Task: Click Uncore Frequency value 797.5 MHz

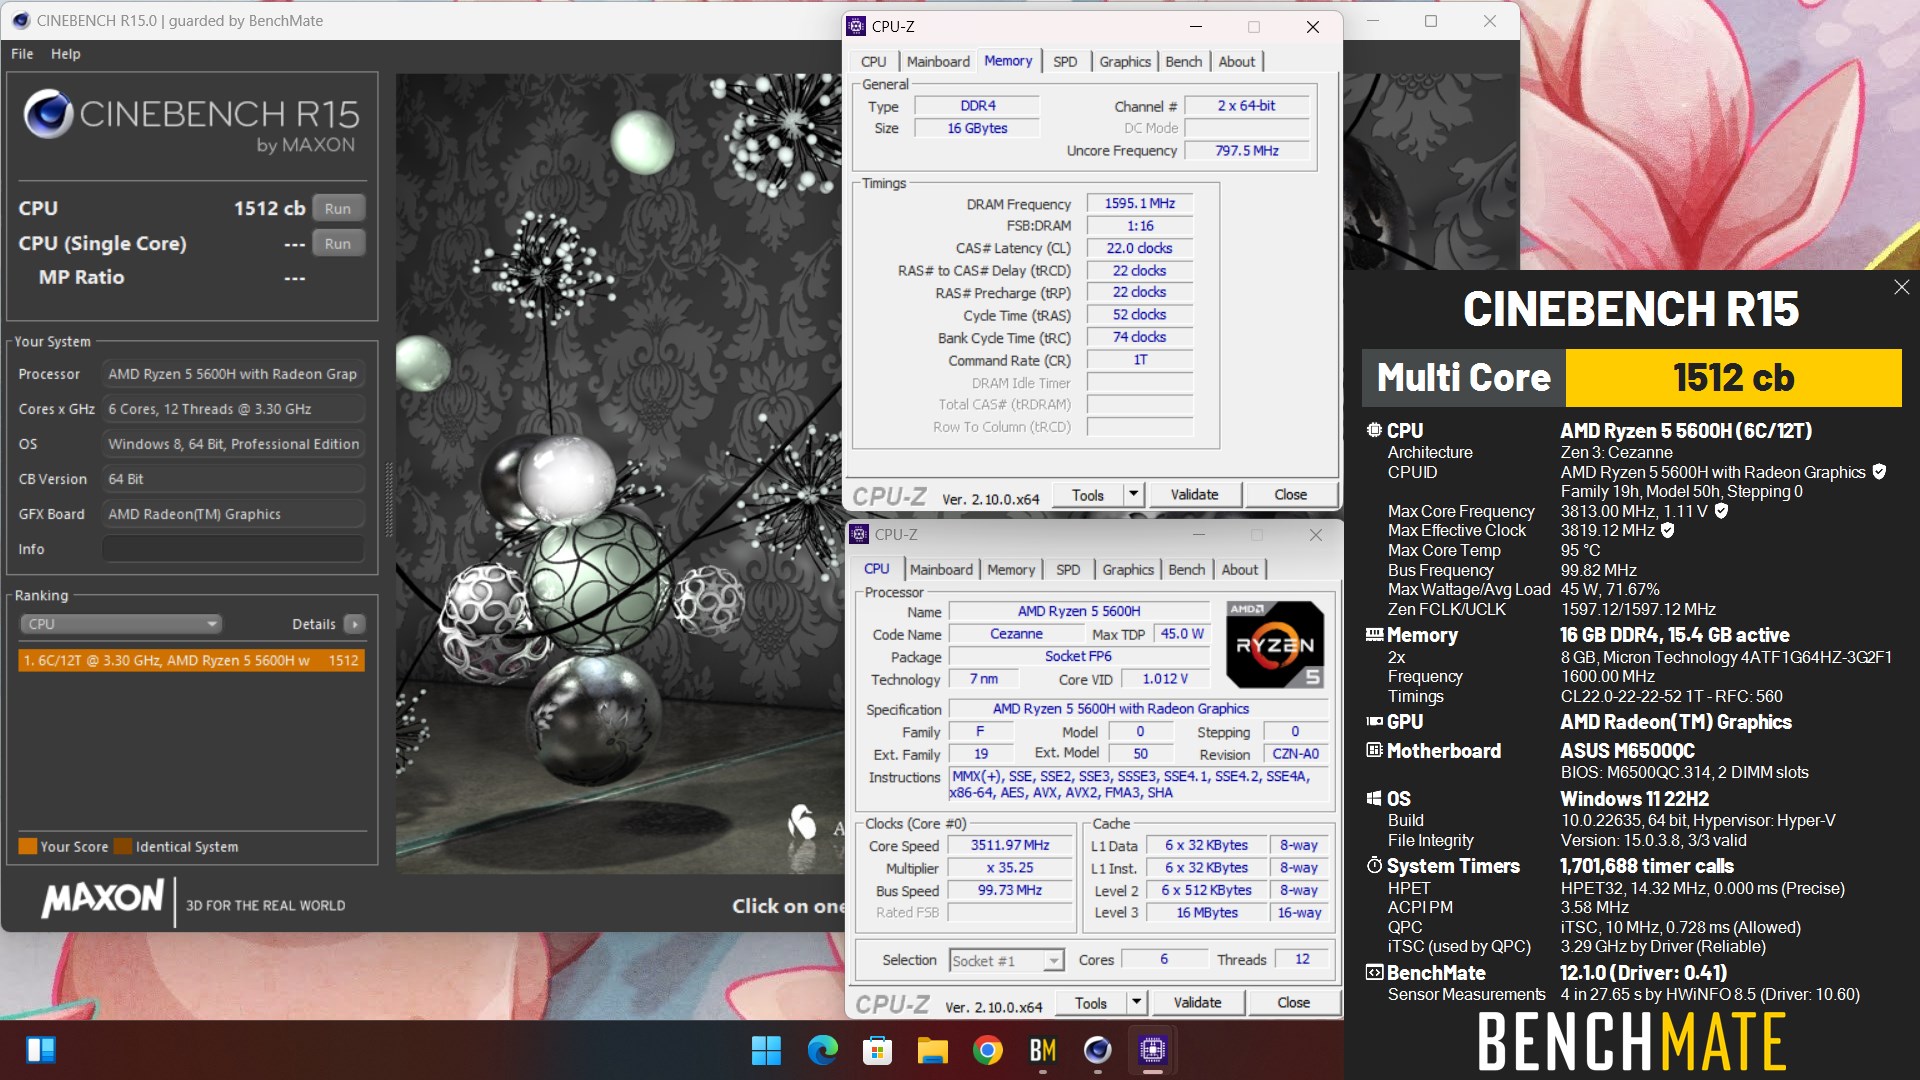Action: coord(1247,151)
